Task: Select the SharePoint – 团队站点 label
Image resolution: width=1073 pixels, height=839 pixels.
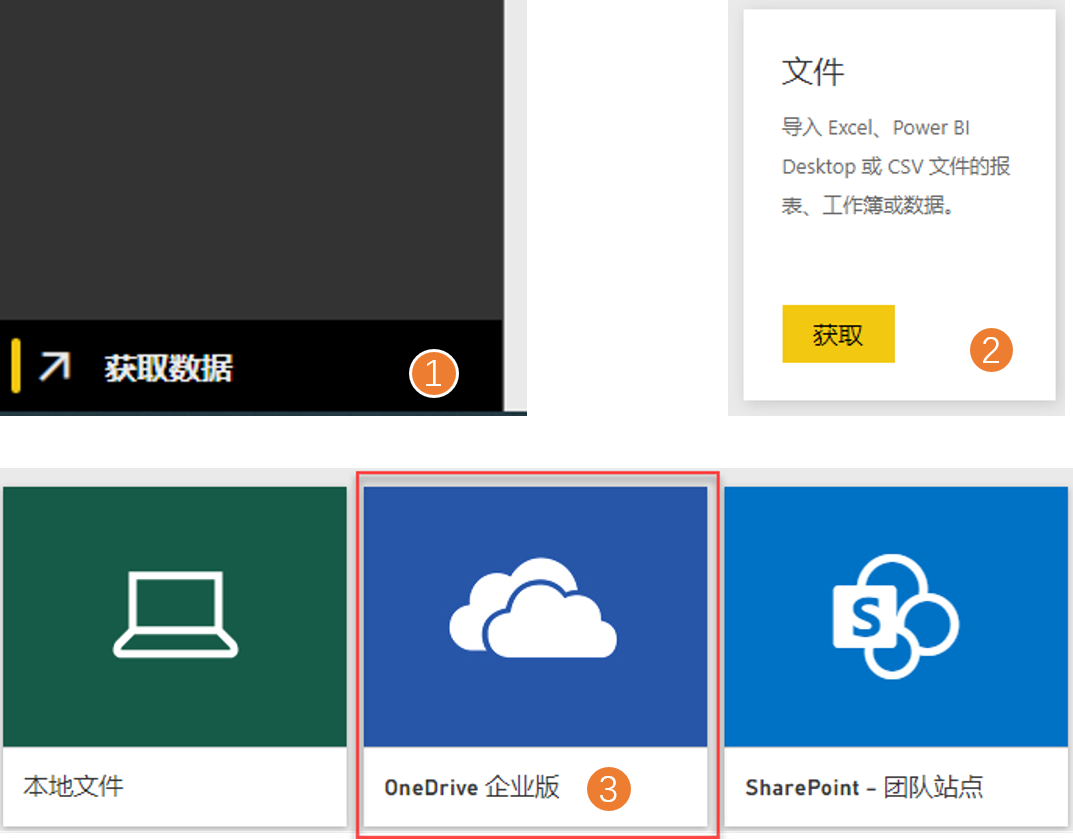Action: pyautogui.click(x=864, y=787)
